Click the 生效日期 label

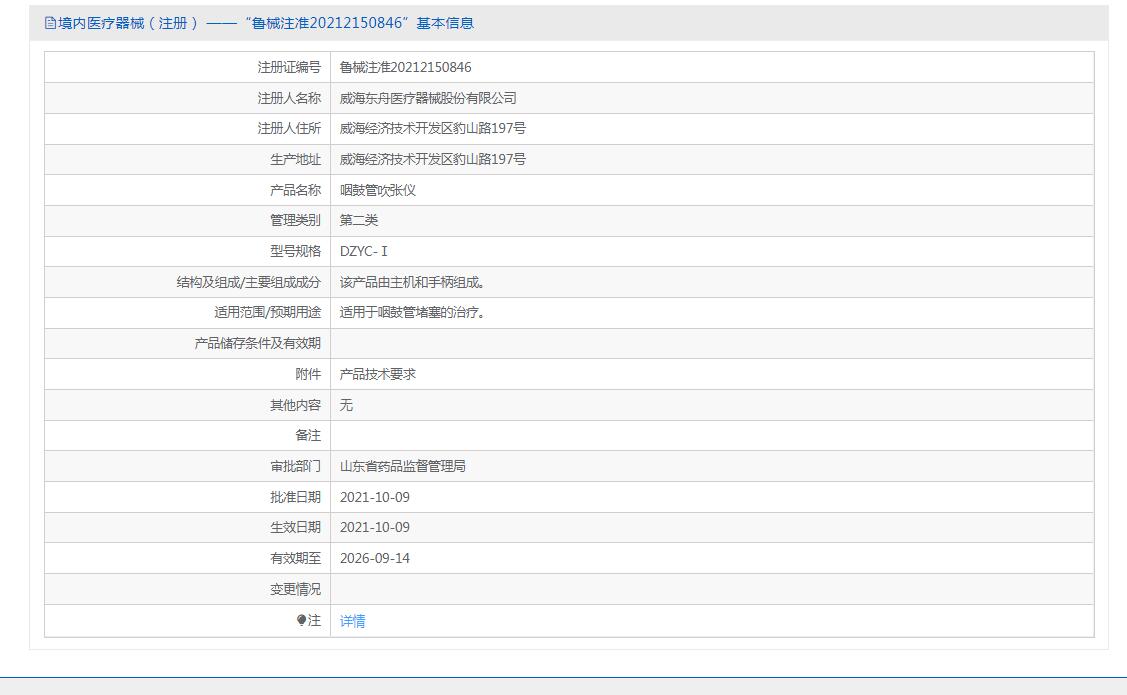pos(295,528)
